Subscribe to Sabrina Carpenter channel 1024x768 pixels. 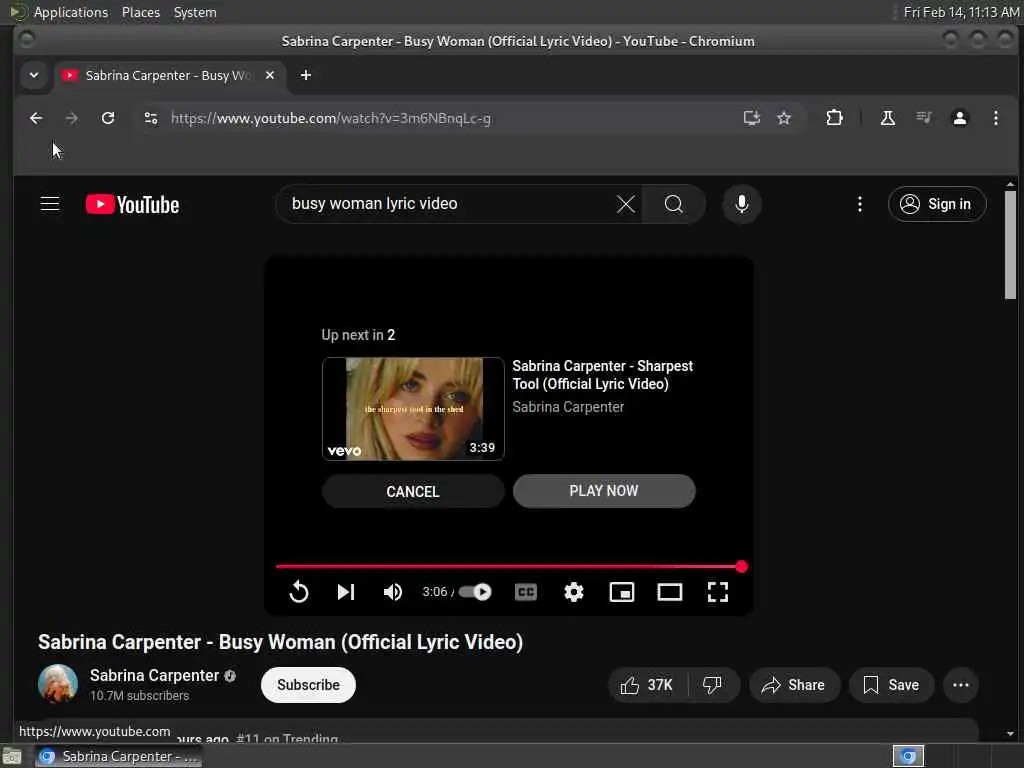tap(308, 684)
